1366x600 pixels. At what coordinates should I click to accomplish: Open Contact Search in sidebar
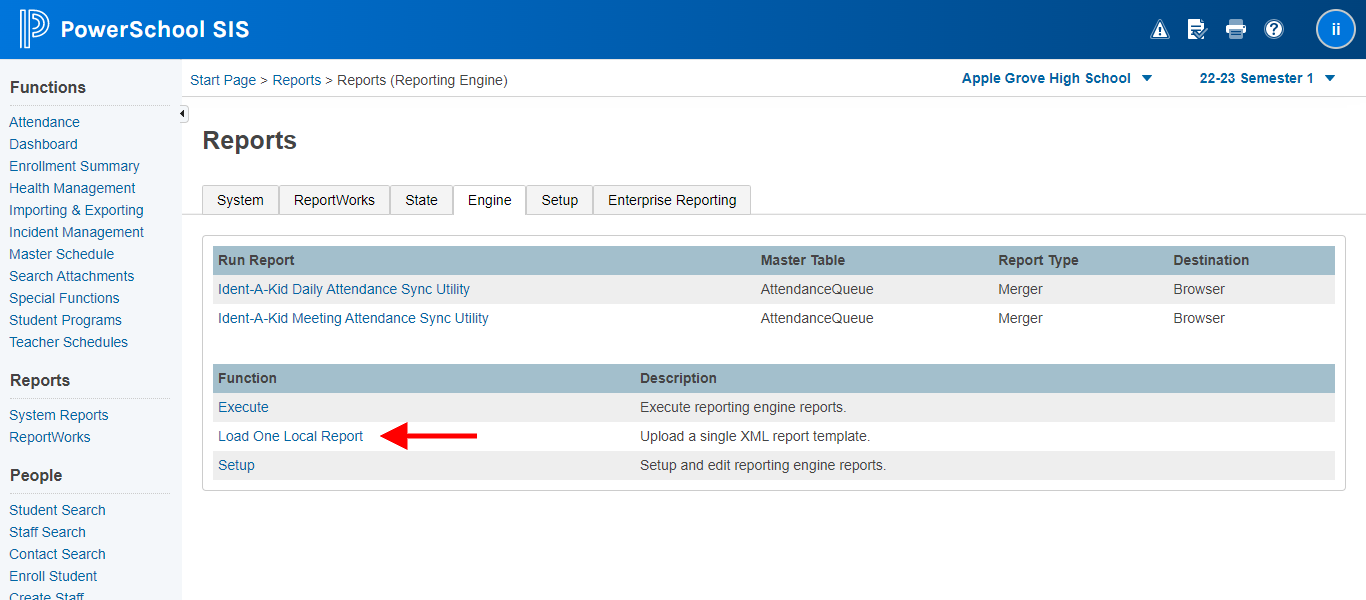click(x=57, y=554)
